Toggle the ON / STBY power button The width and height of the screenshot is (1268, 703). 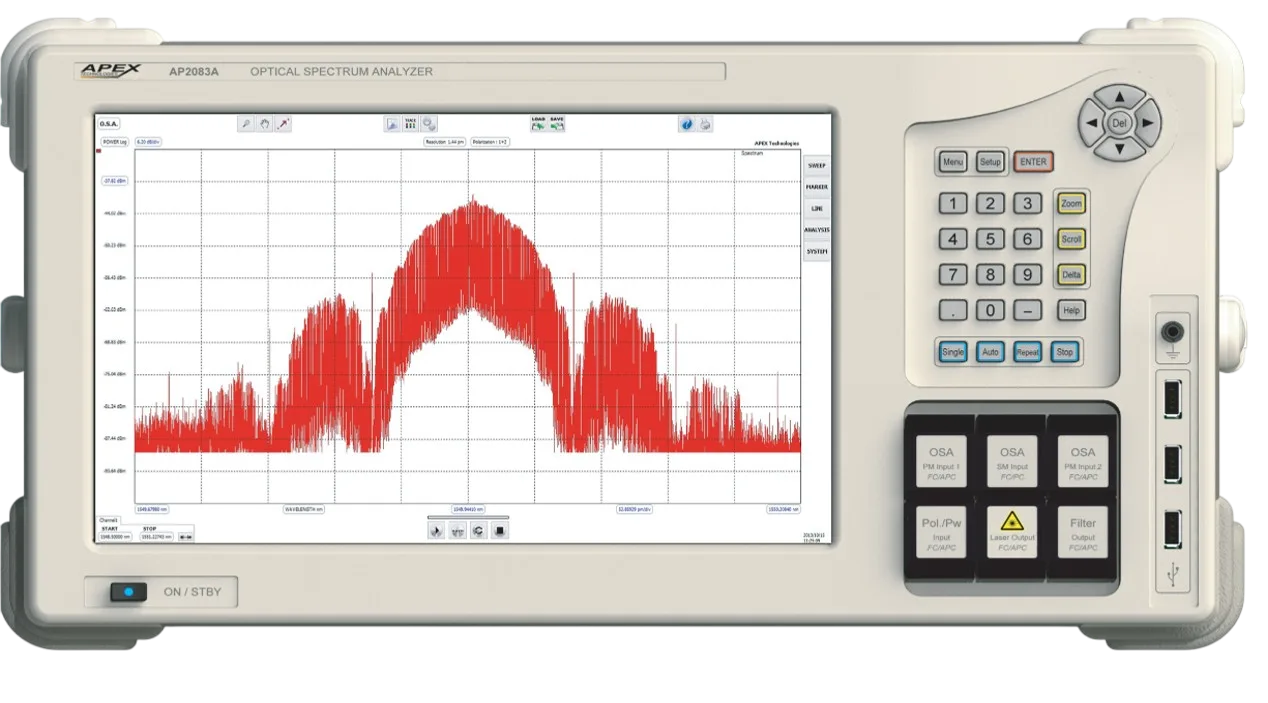(x=129, y=592)
